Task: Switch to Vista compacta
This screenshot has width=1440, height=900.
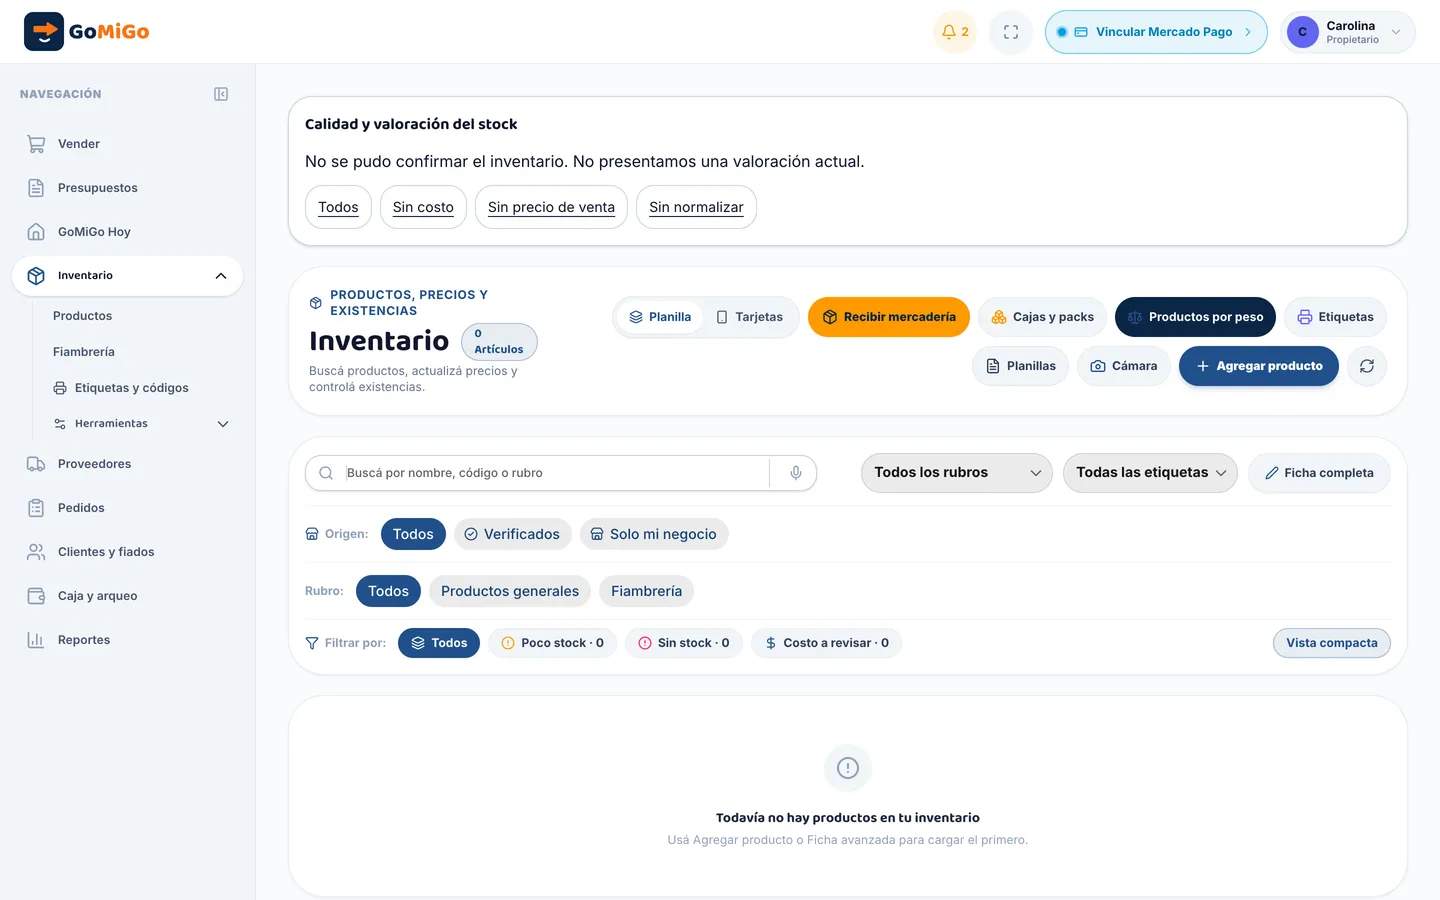Action: [1332, 643]
